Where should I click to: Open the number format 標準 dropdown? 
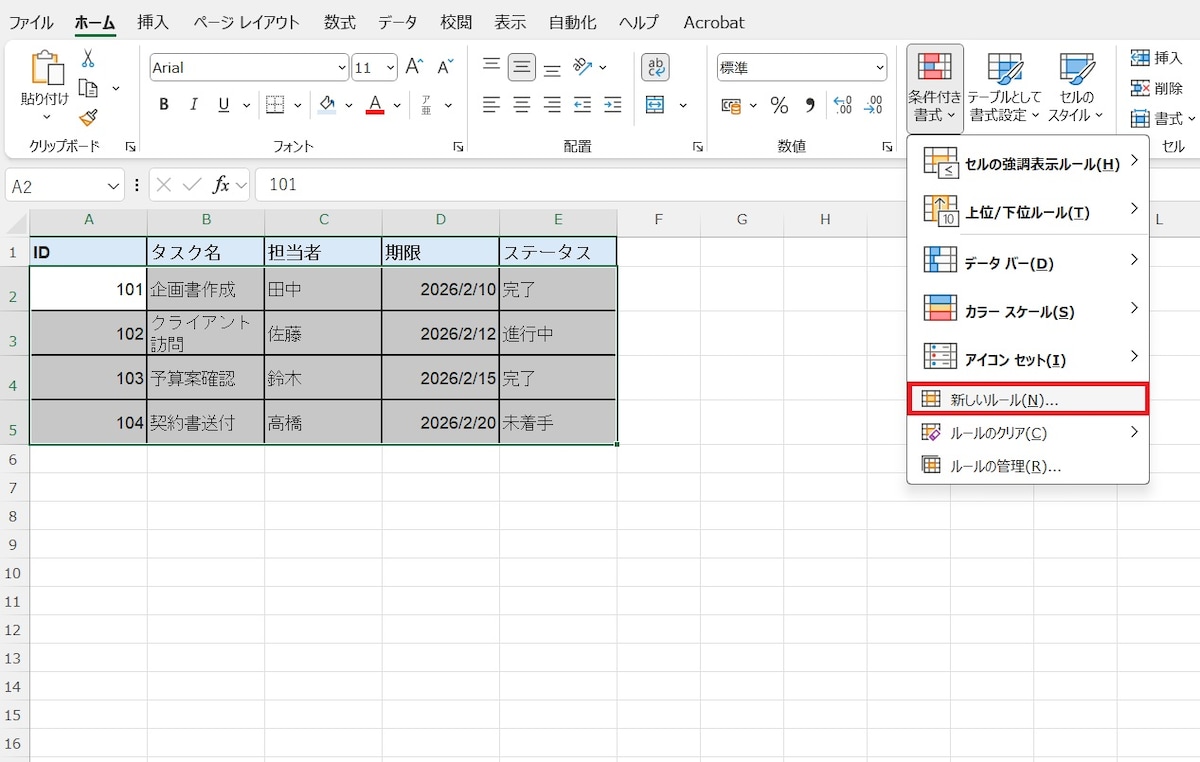point(880,68)
